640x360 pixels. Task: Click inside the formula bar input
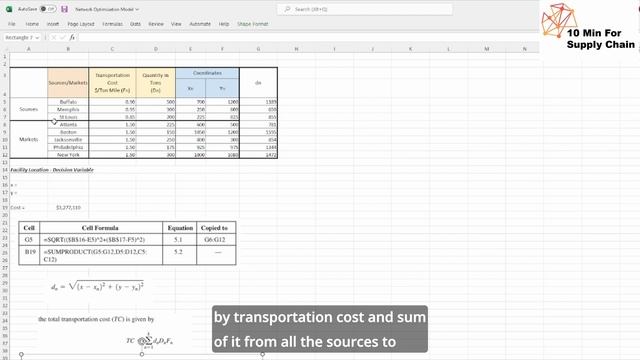coord(308,38)
